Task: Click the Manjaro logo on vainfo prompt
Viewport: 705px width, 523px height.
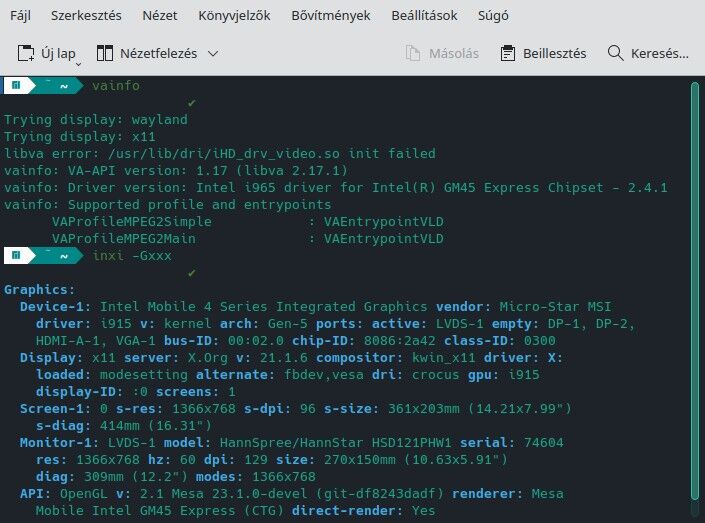Action: 16,85
